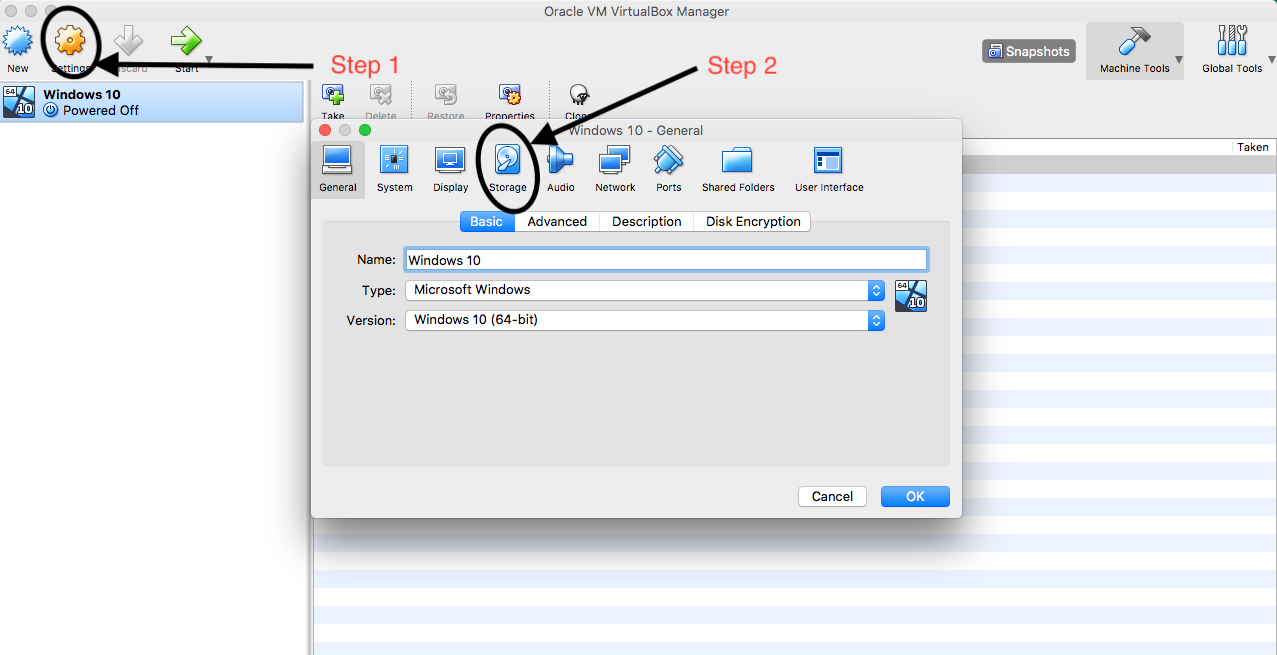Click the Take snapshot icon
This screenshot has height=655, width=1277.
[333, 97]
